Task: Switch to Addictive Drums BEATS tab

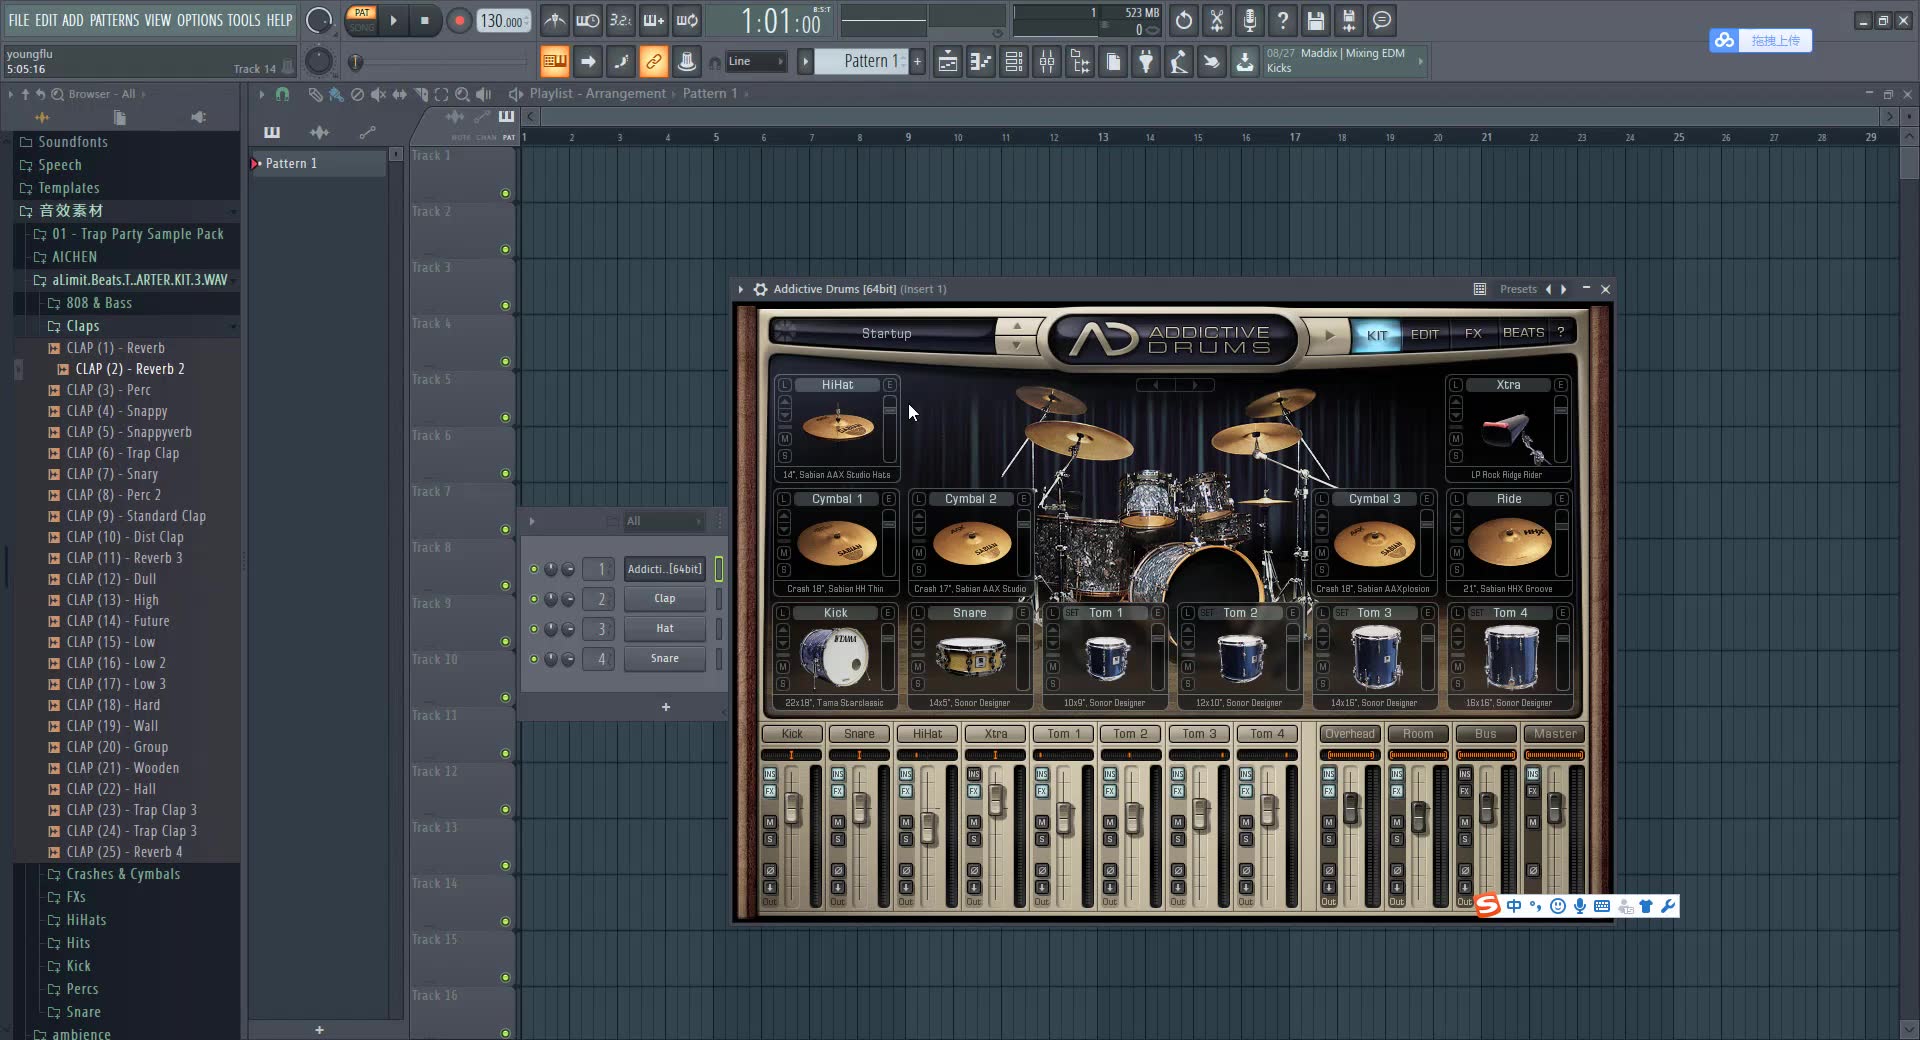Action: [1523, 333]
